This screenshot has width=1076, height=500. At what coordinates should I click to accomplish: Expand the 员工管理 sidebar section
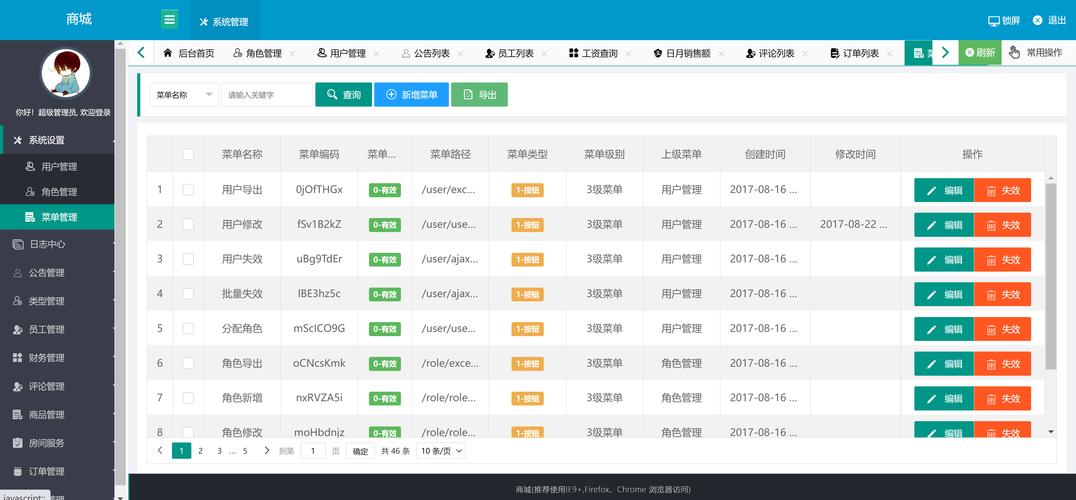click(x=58, y=330)
